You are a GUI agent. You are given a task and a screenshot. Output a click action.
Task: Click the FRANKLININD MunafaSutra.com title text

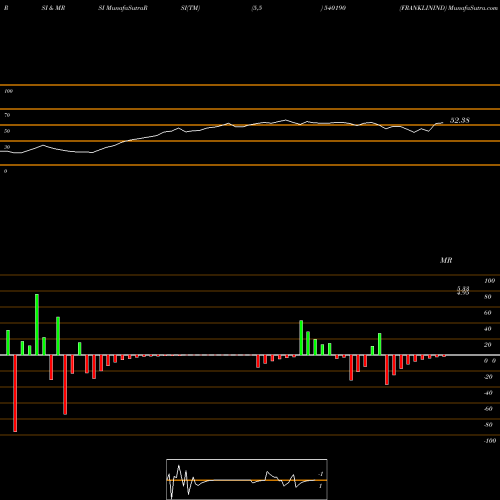(x=449, y=8)
